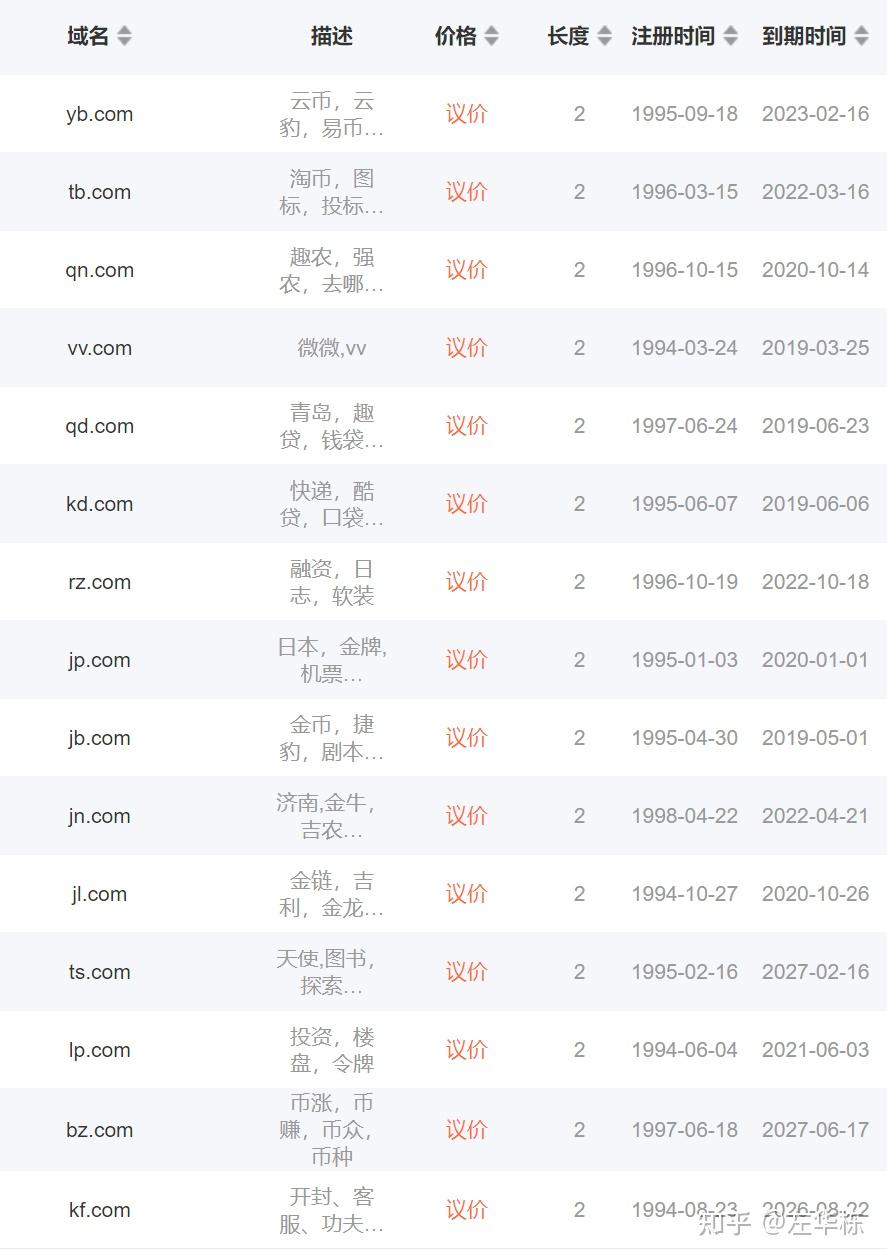Image resolution: width=887 pixels, height=1260 pixels.
Task: Click 议价 in the rz.com row
Action: pyautogui.click(x=466, y=582)
